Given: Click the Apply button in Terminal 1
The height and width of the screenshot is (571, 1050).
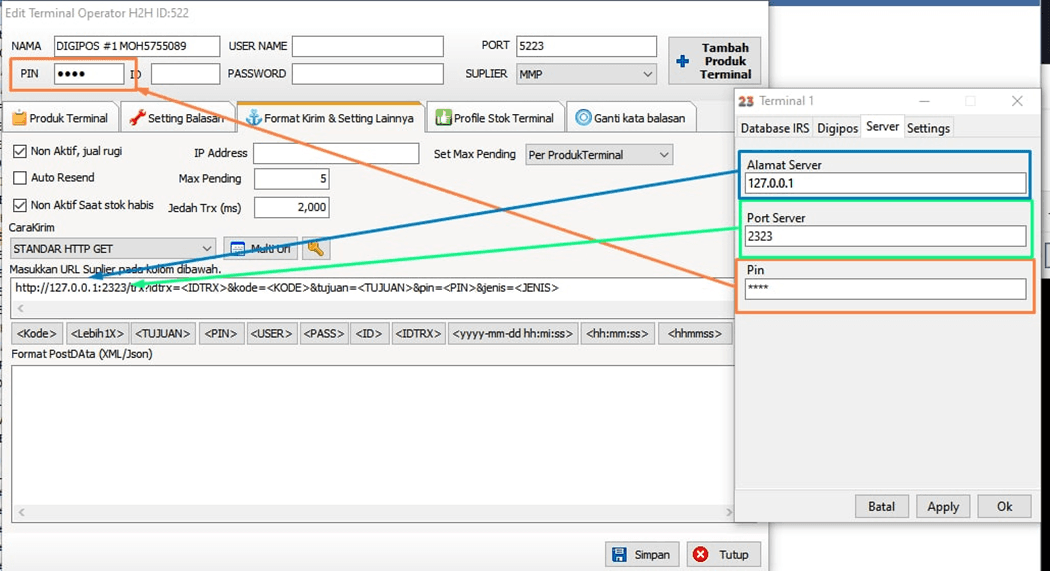Looking at the screenshot, I should (x=943, y=507).
